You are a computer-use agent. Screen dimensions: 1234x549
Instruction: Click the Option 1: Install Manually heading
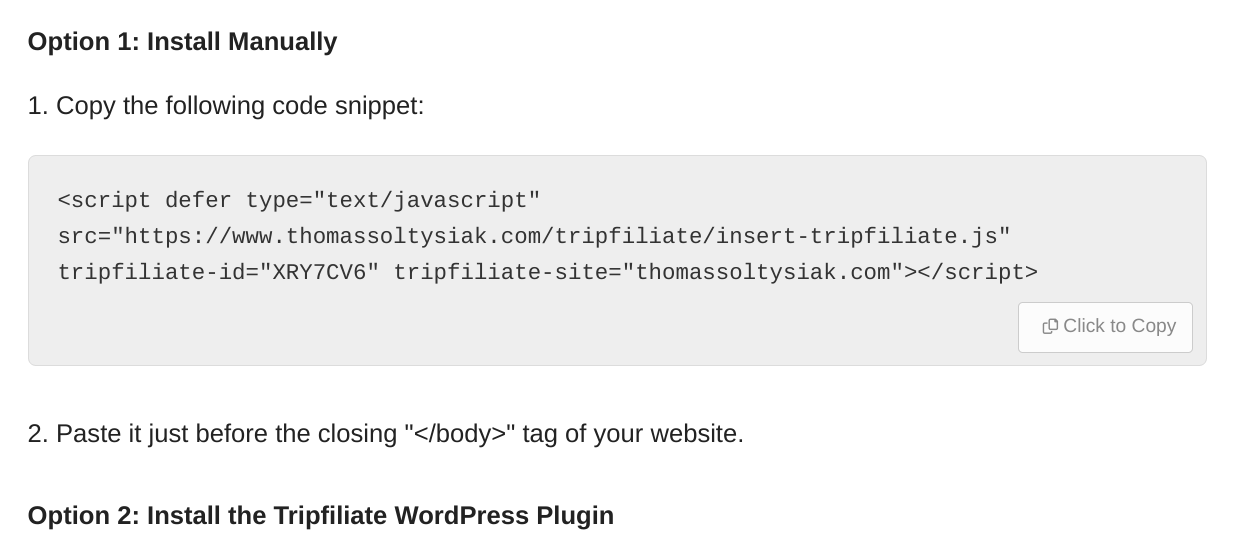pyautogui.click(x=182, y=42)
